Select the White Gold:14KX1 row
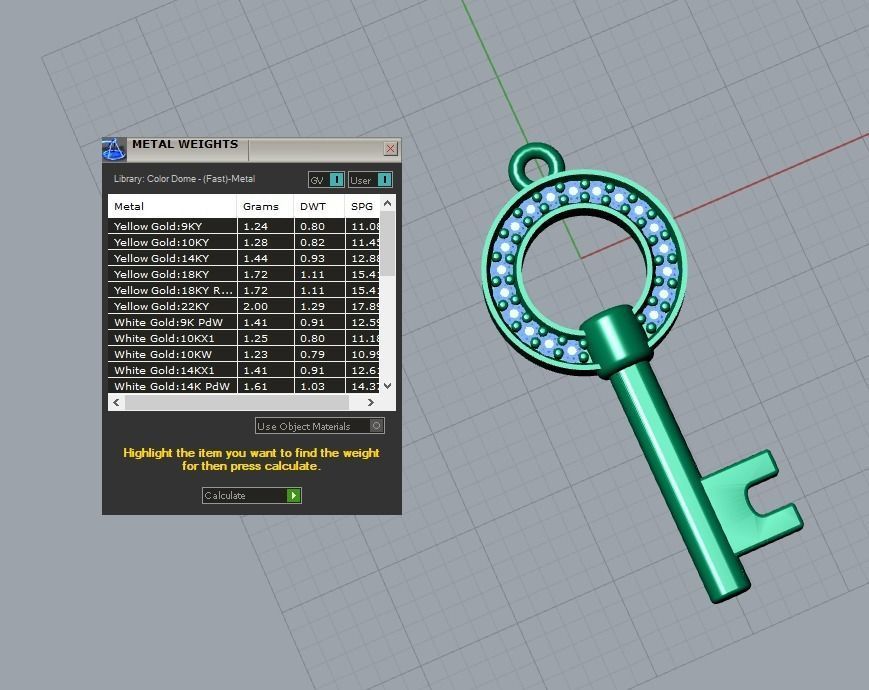Viewport: 869px width, 690px height. coord(244,371)
